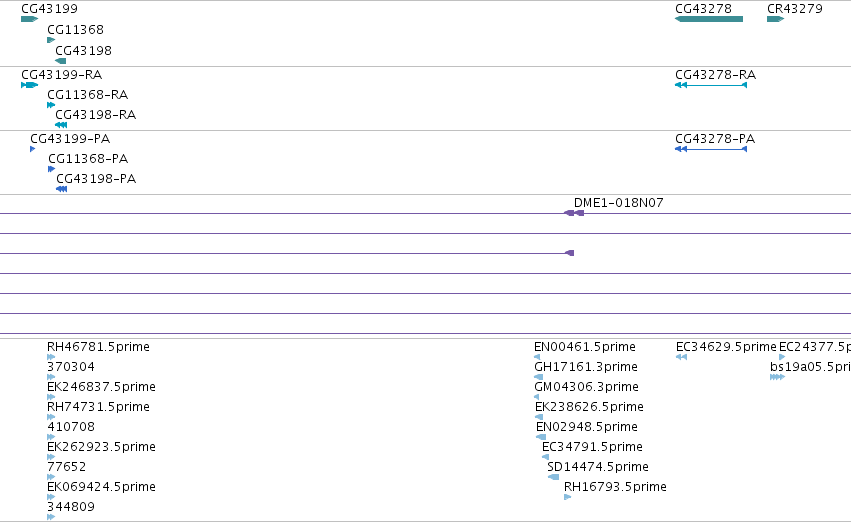Open the CG43199-PA label
Screen dimensions: 851x522
(x=70, y=139)
